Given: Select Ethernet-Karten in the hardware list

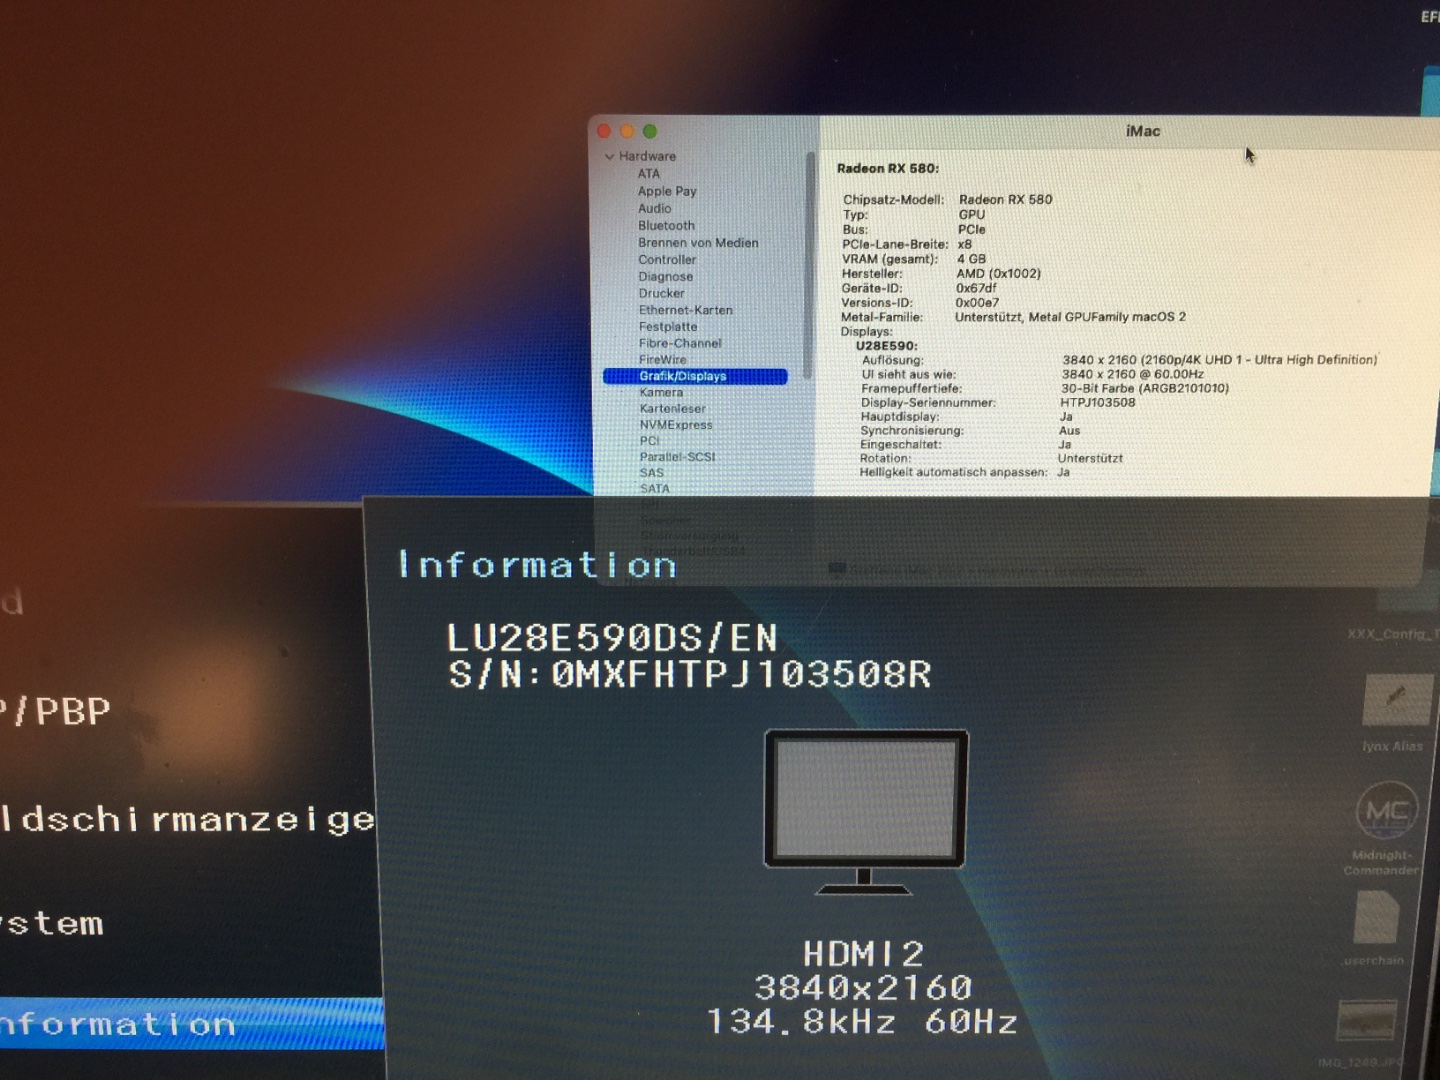Looking at the screenshot, I should [x=686, y=310].
